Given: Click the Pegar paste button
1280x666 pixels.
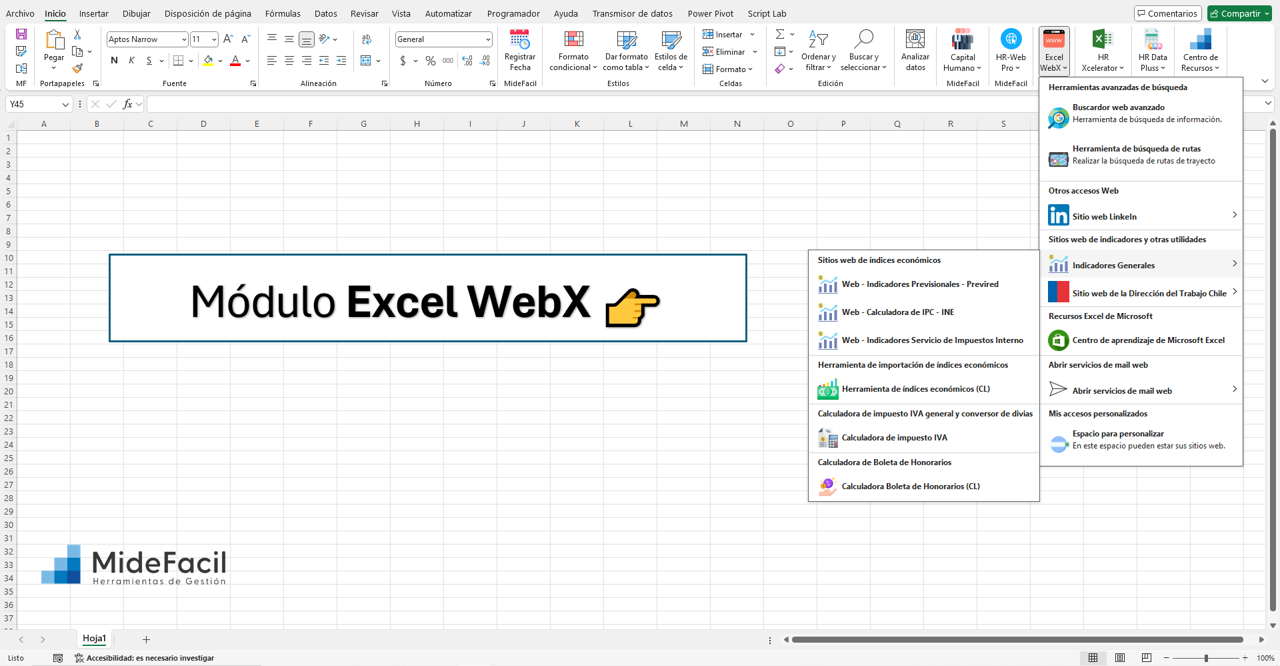Looking at the screenshot, I should [54, 48].
